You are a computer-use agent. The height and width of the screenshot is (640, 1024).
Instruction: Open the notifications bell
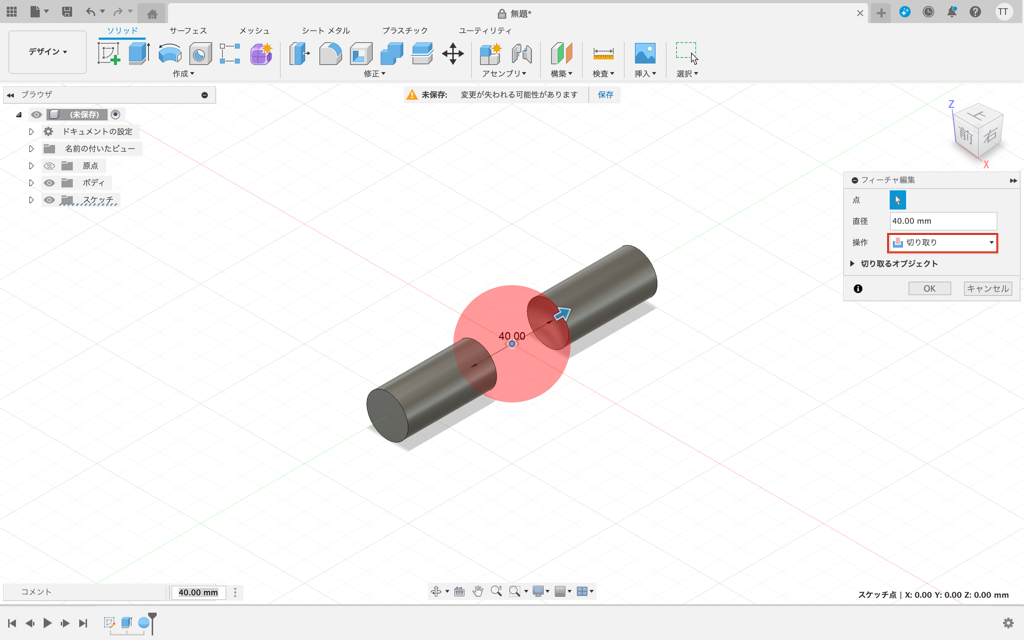[952, 12]
